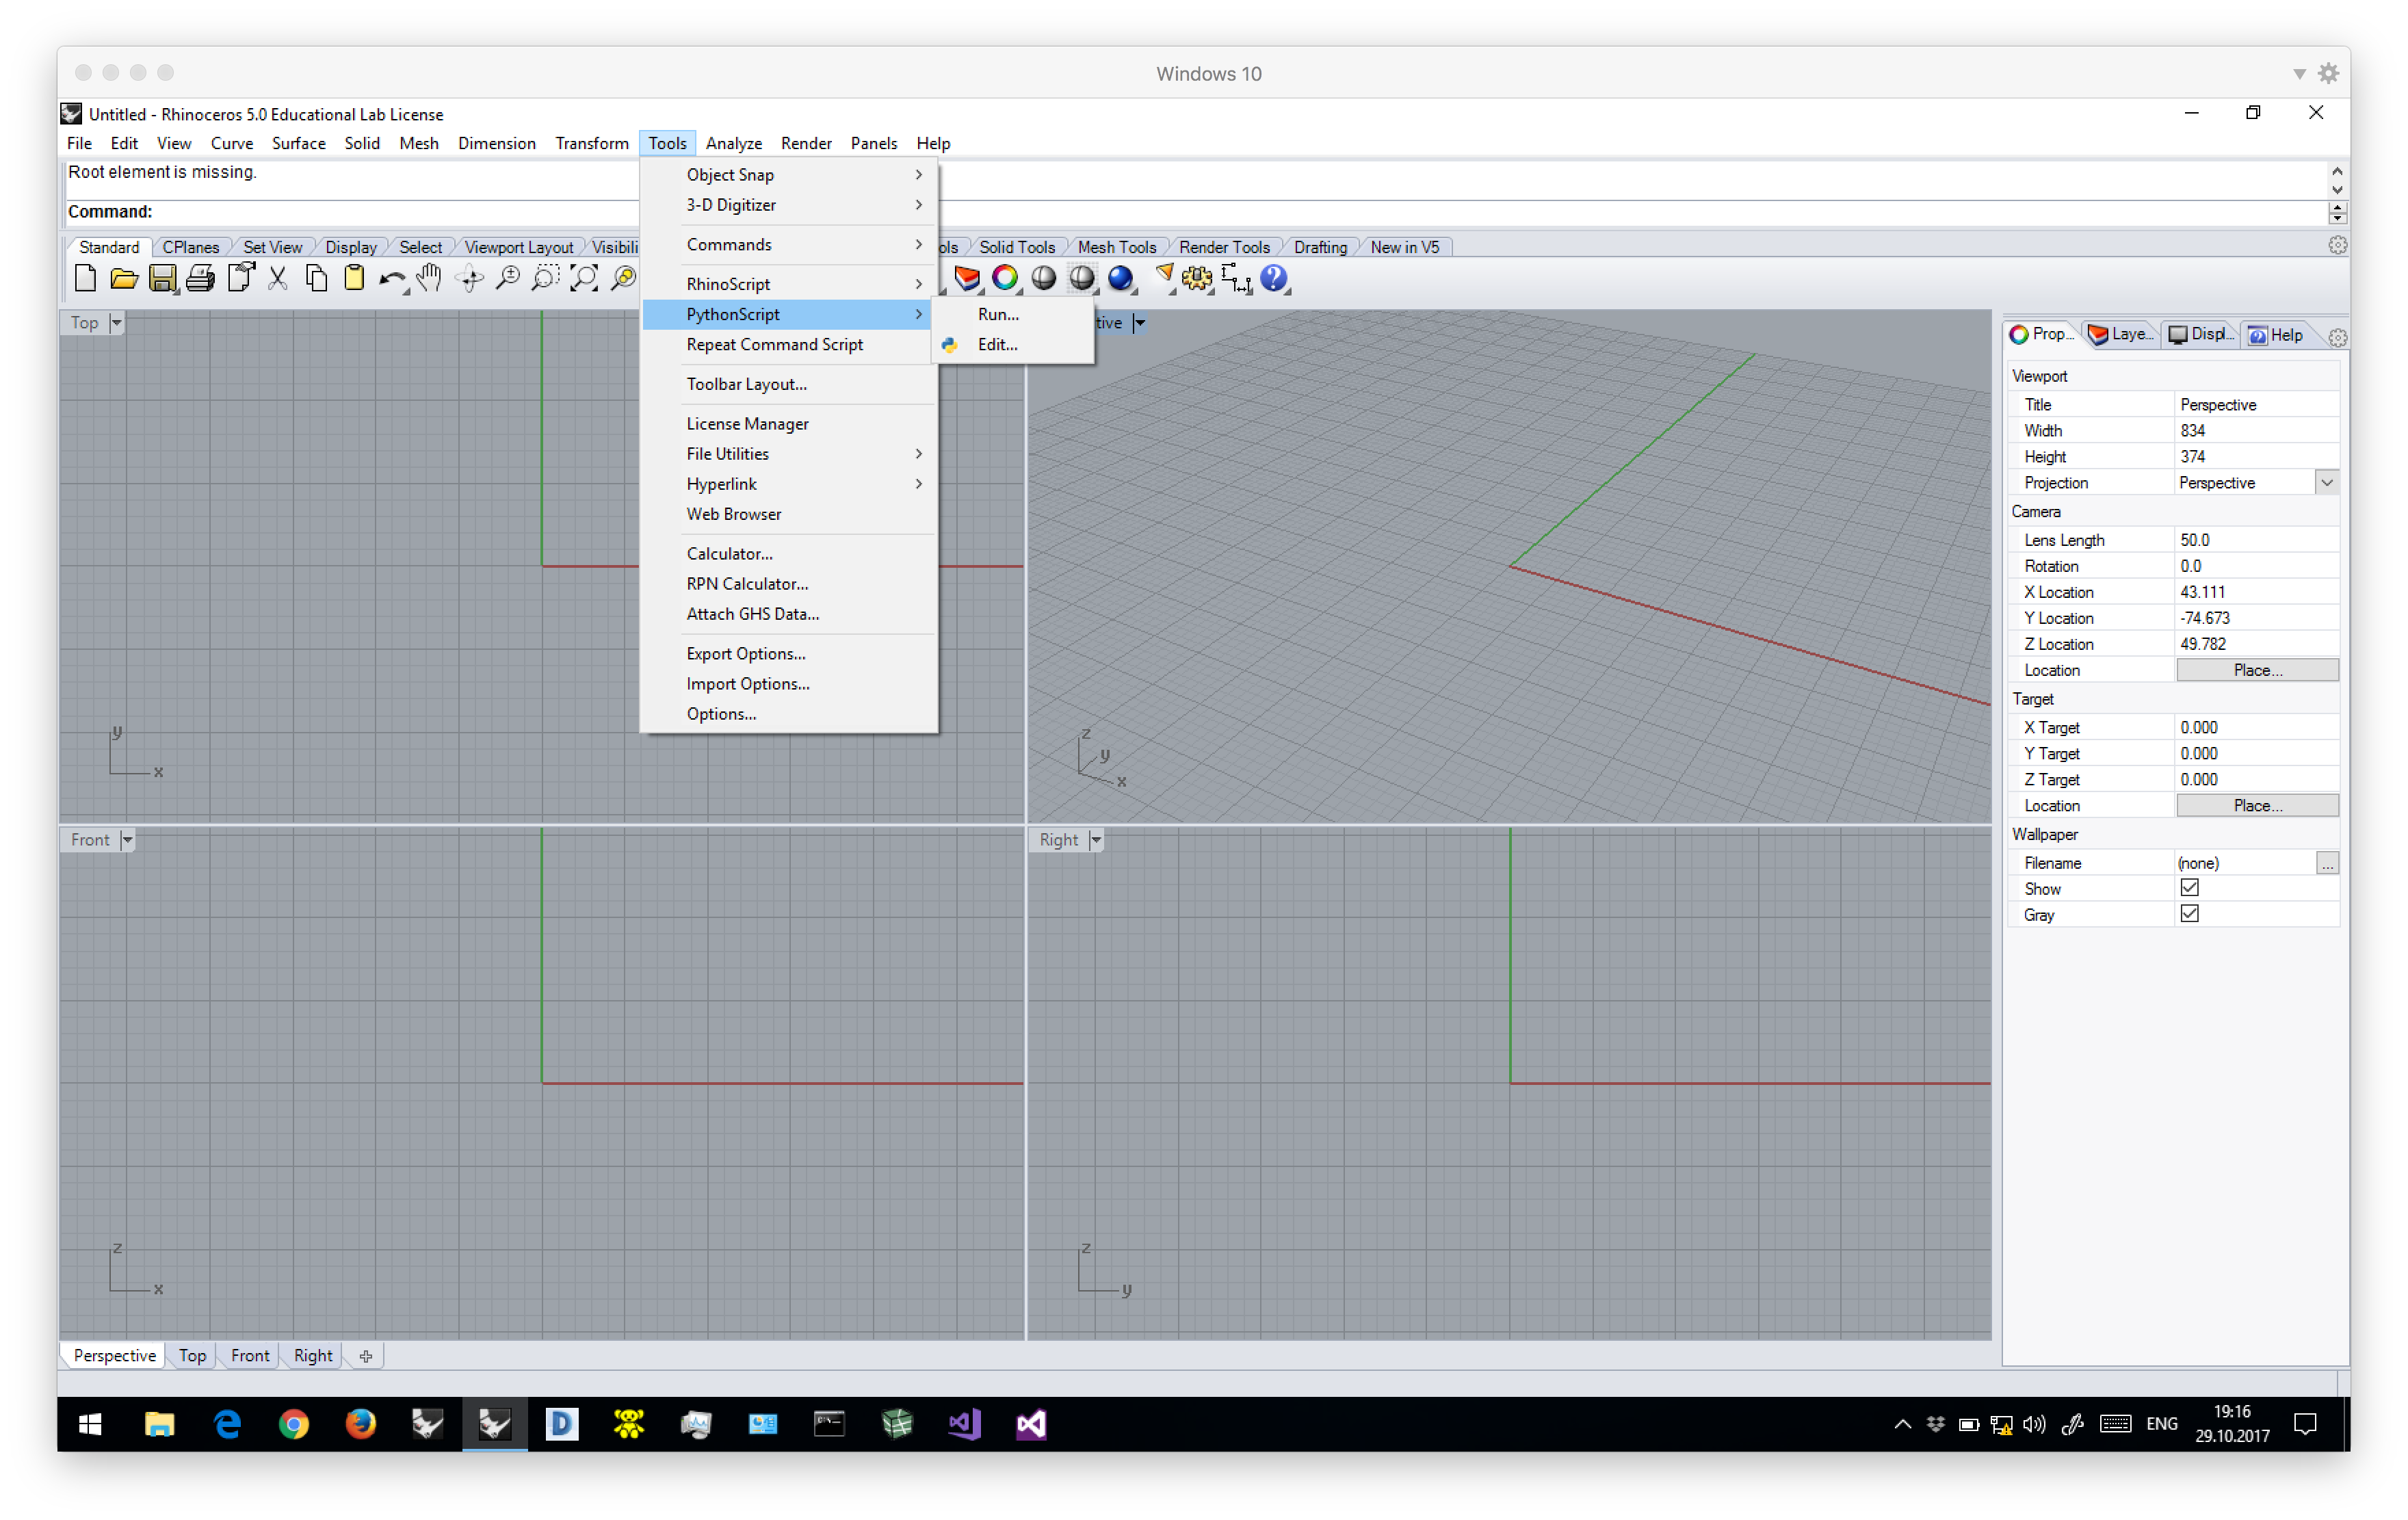Open the Top viewport title dropdown arrow

[116, 323]
